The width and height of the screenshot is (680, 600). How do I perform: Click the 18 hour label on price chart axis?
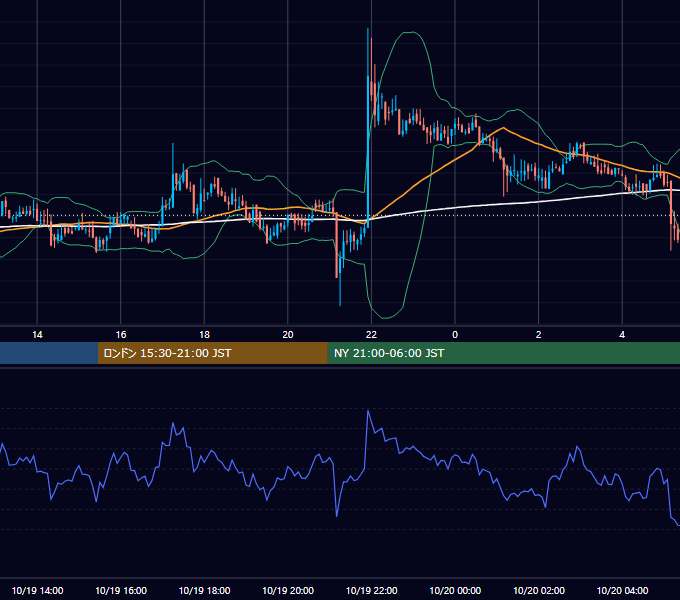tap(204, 335)
